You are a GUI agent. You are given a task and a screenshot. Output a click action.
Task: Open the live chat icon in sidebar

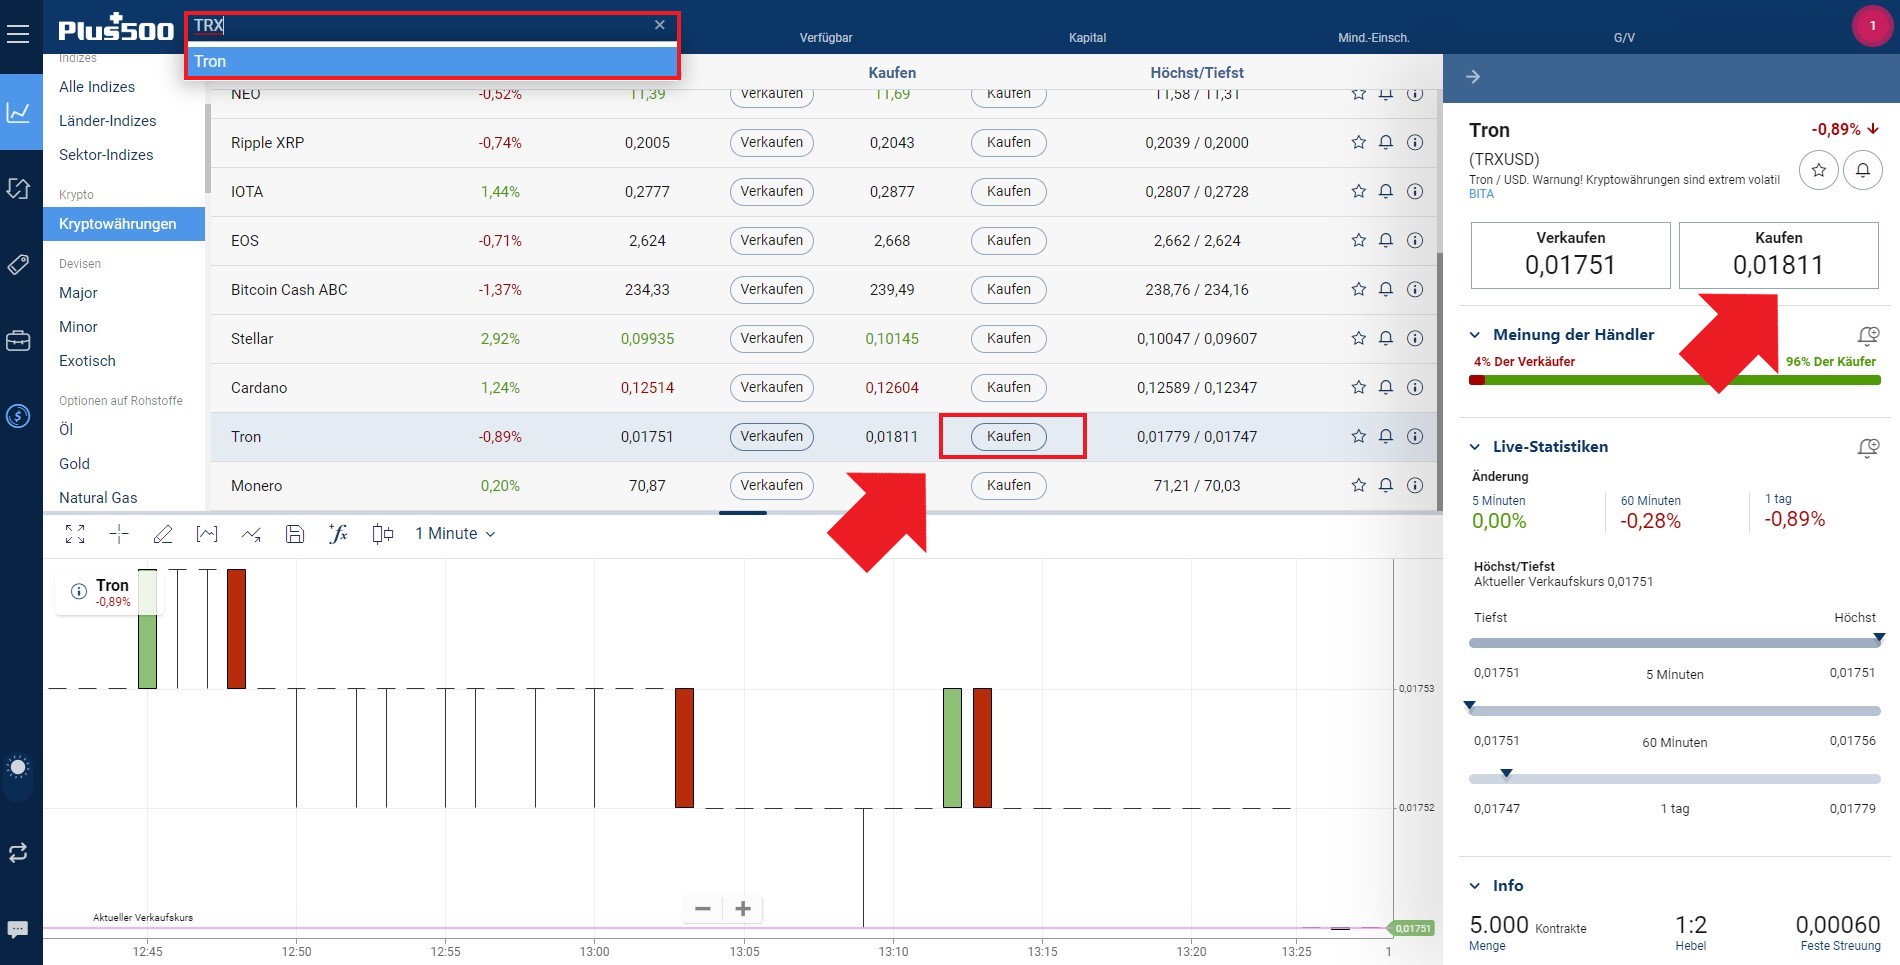tap(18, 928)
